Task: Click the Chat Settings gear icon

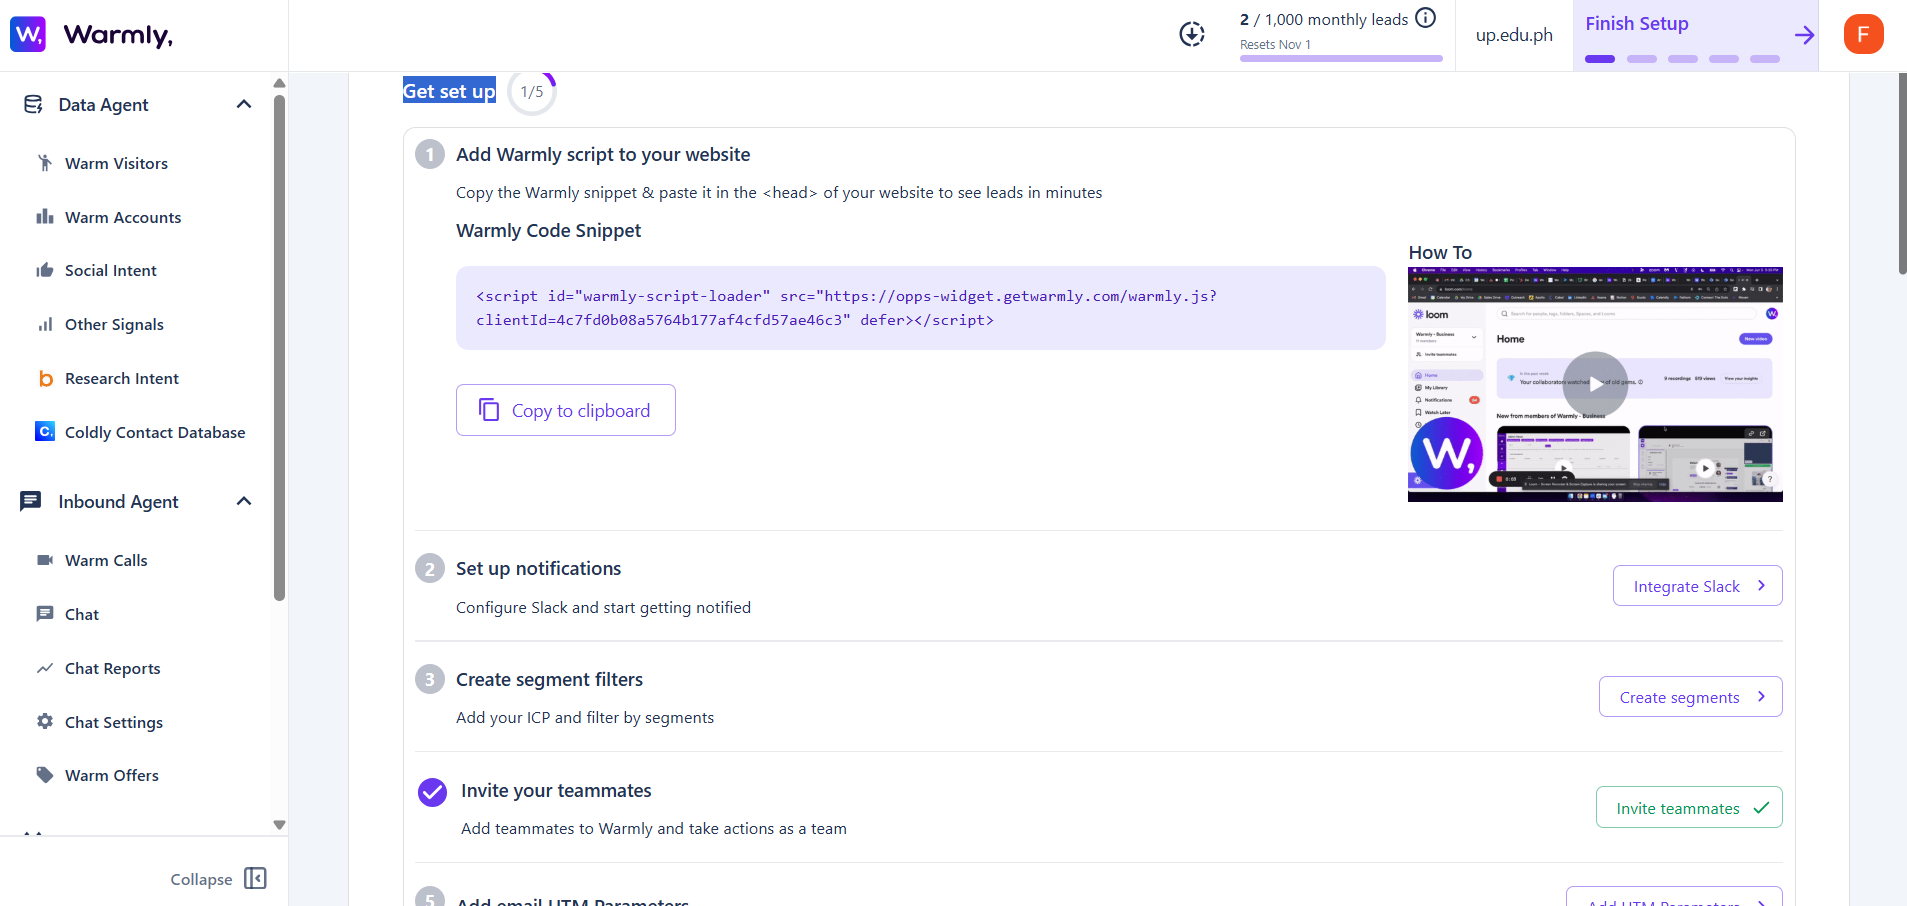Action: point(44,721)
